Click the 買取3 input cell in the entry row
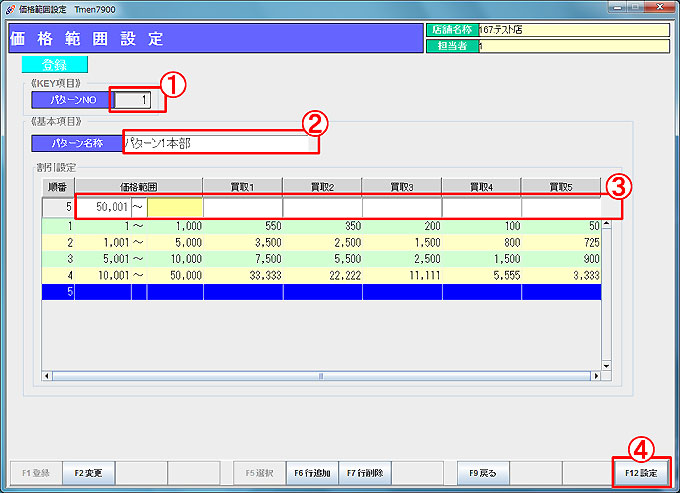Image resolution: width=680 pixels, height=493 pixels. point(401,207)
